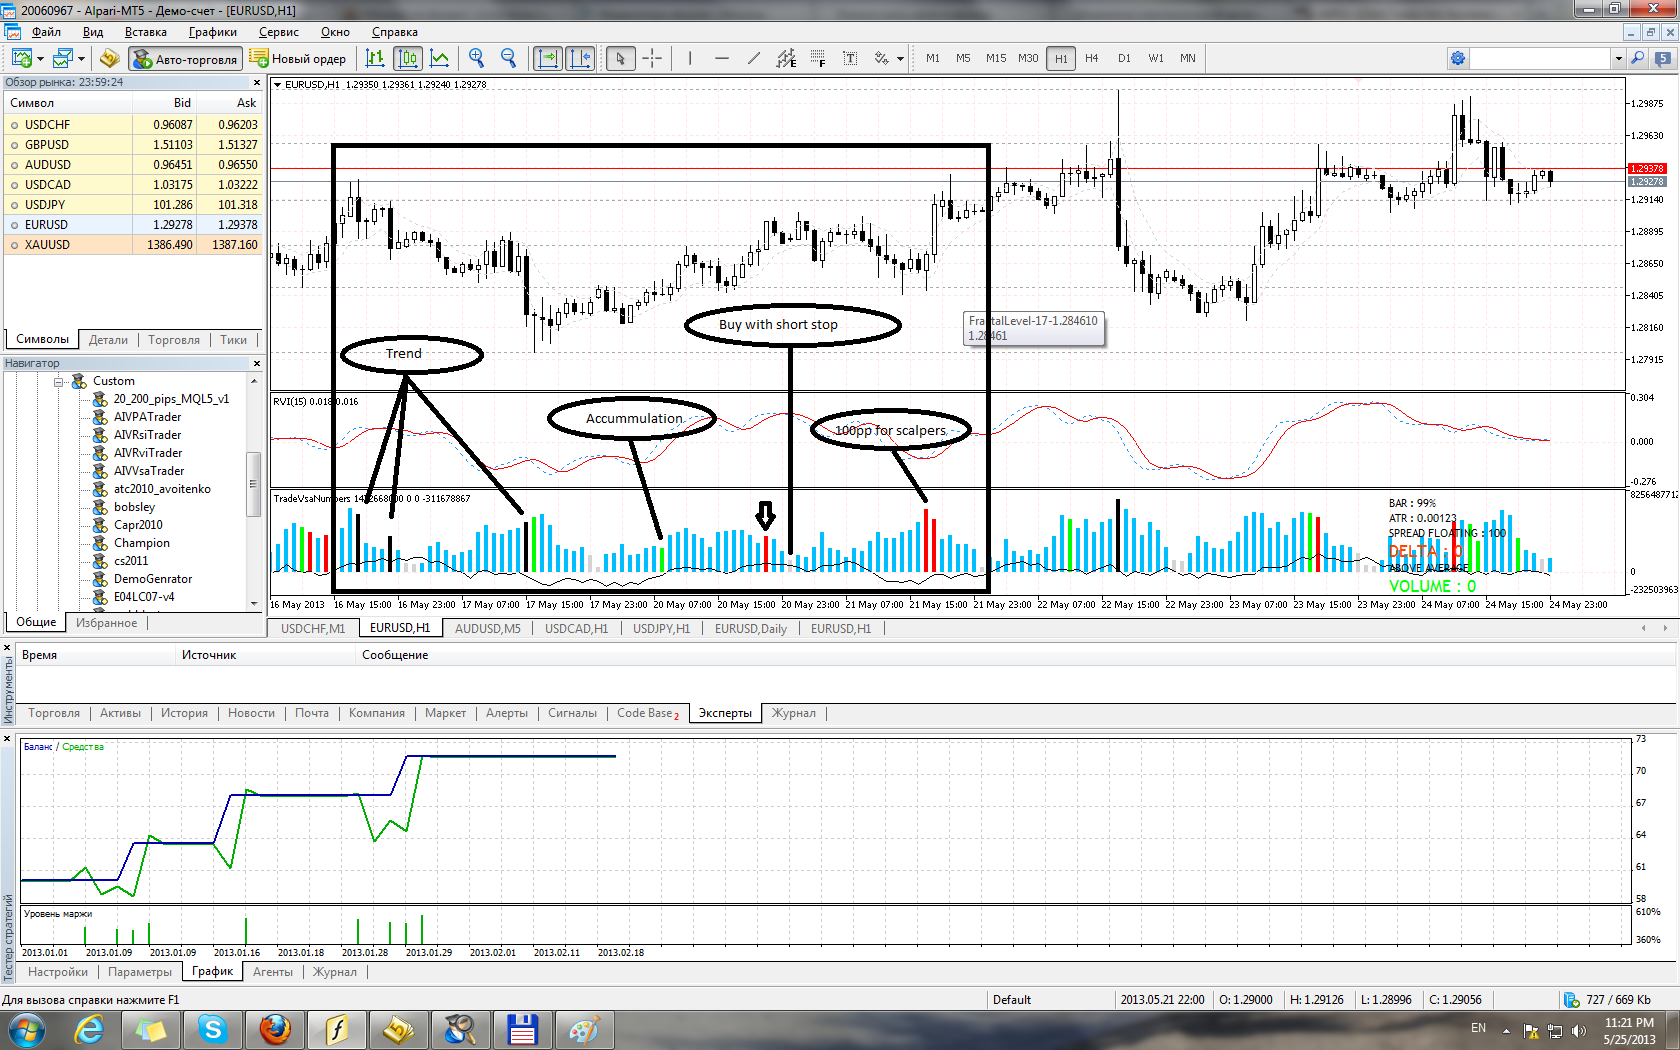
Task: Open the profiles dropdown arrow
Action: pyautogui.click(x=81, y=59)
